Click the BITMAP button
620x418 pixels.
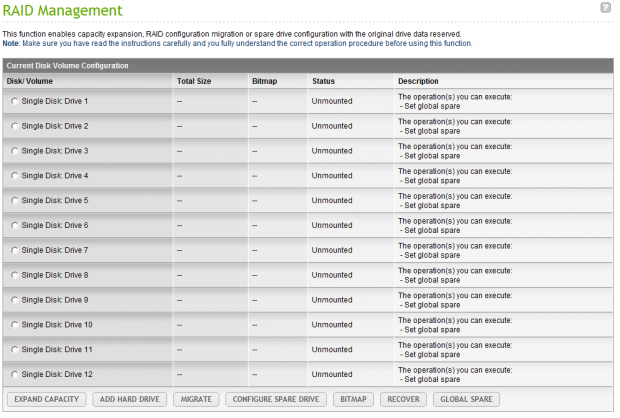[353, 399]
